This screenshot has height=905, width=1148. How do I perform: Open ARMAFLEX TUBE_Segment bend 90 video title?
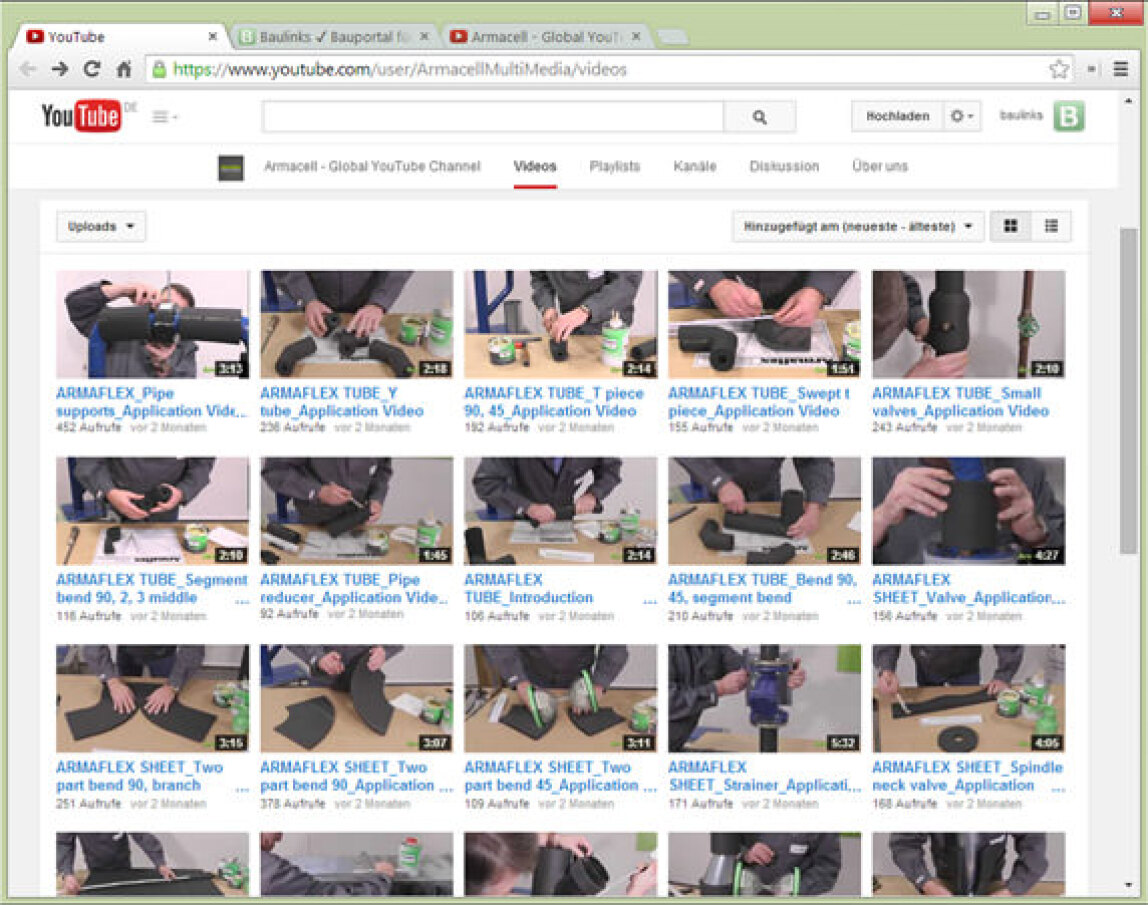point(152,589)
